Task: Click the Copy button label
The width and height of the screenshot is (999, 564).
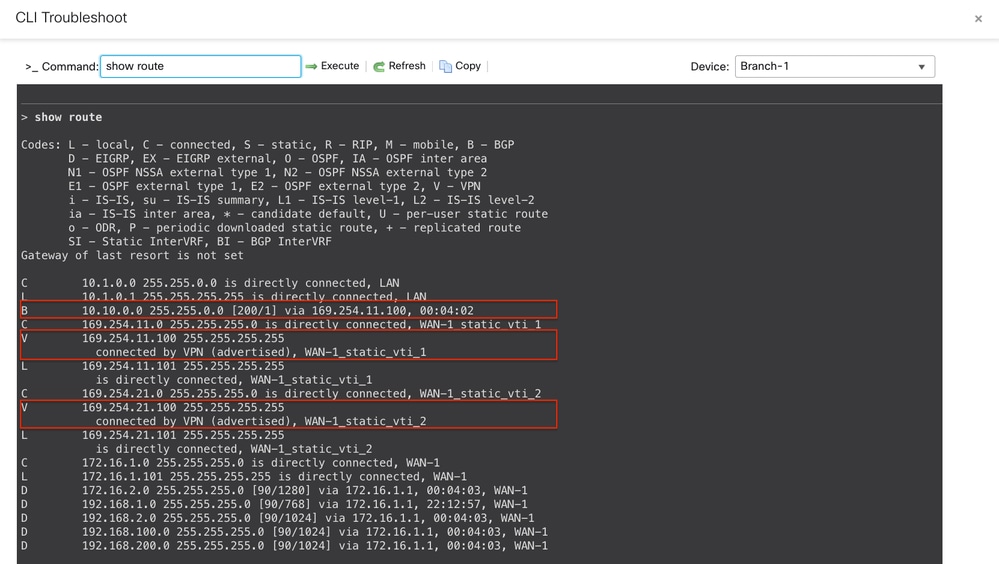Action: tap(468, 66)
